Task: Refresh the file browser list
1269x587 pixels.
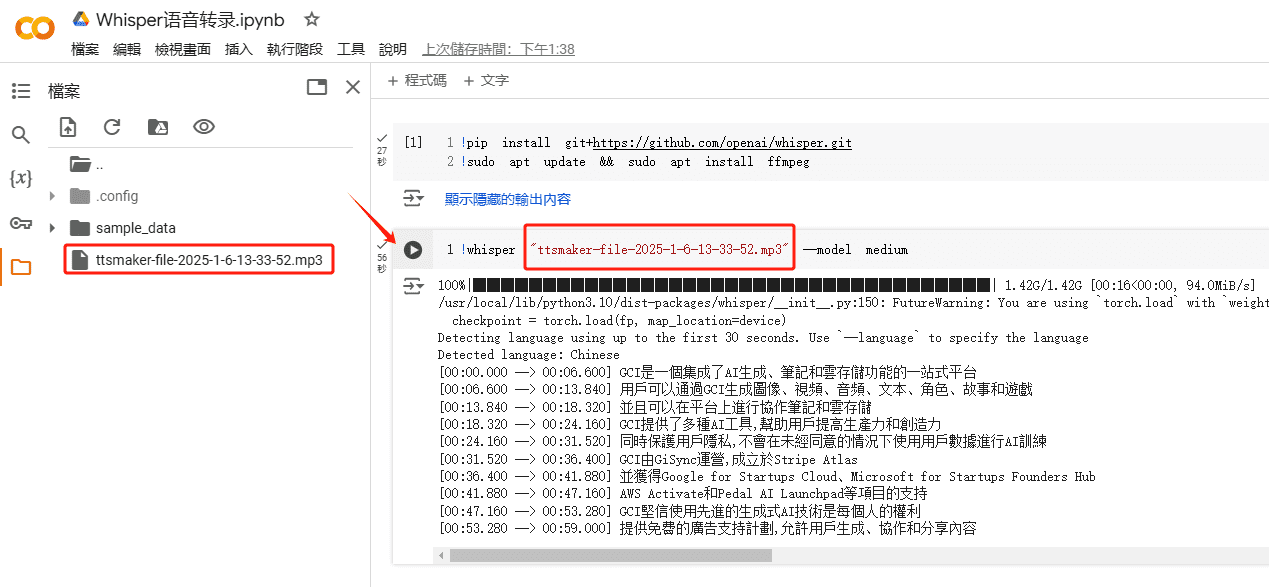Action: 112,127
